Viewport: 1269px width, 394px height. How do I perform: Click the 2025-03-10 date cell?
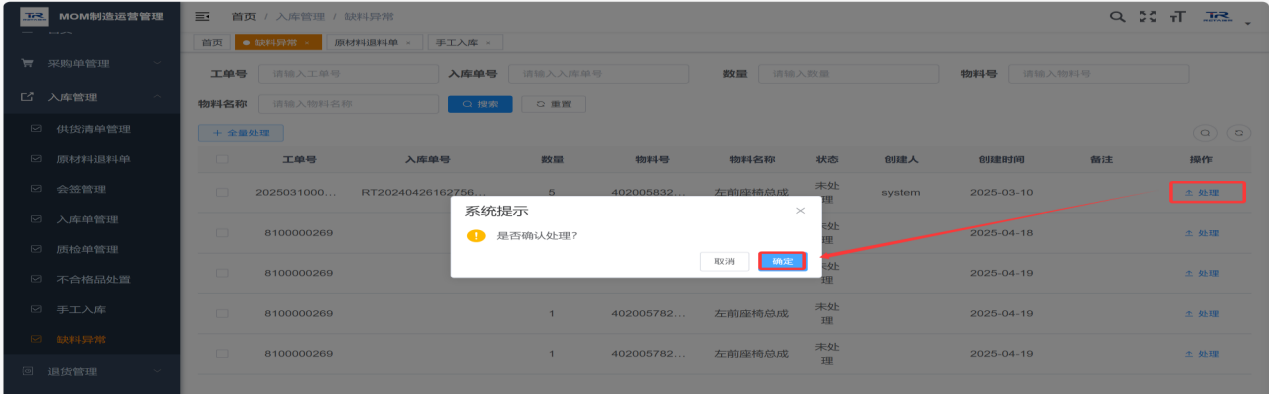pos(1001,192)
